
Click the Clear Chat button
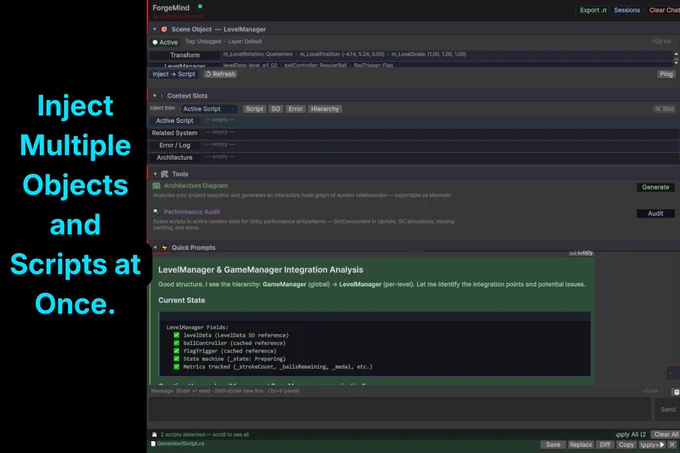664,10
